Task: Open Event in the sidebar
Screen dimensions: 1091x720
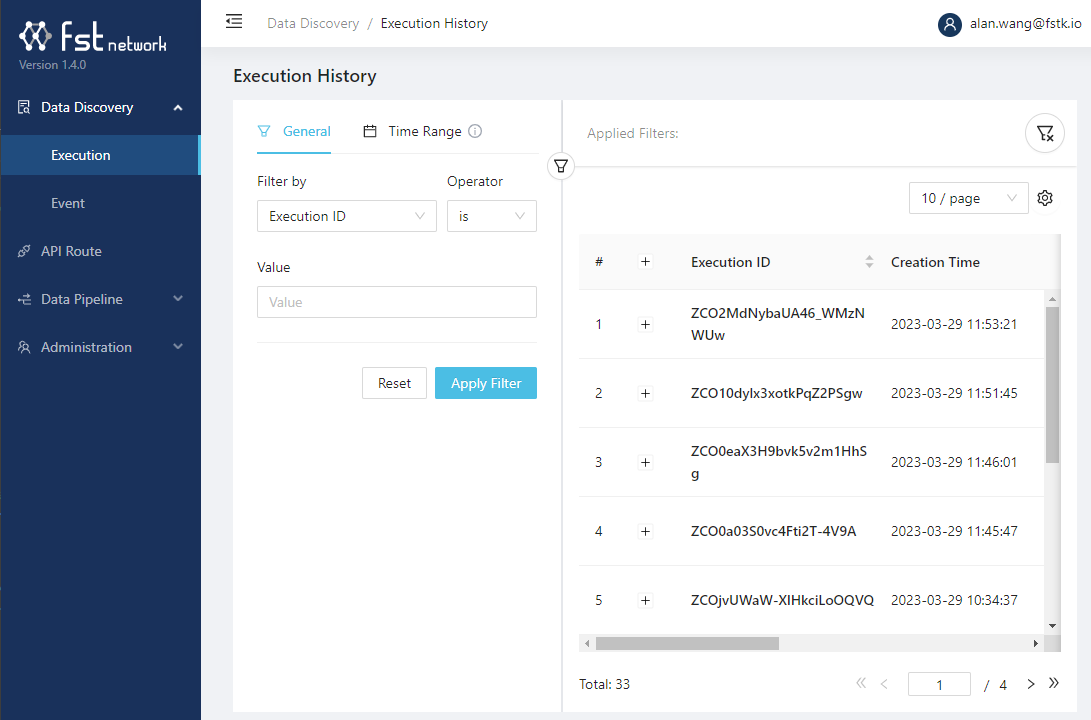Action: [68, 203]
